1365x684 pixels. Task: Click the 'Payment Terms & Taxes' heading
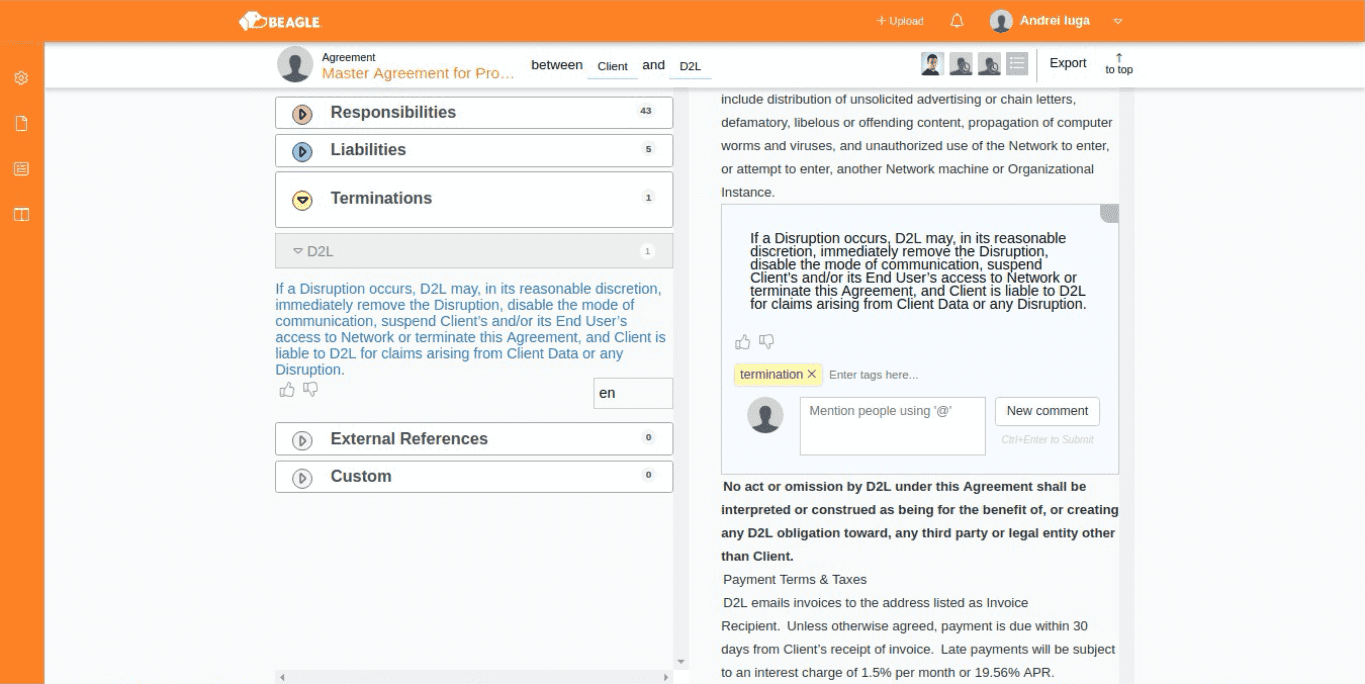click(x=795, y=579)
